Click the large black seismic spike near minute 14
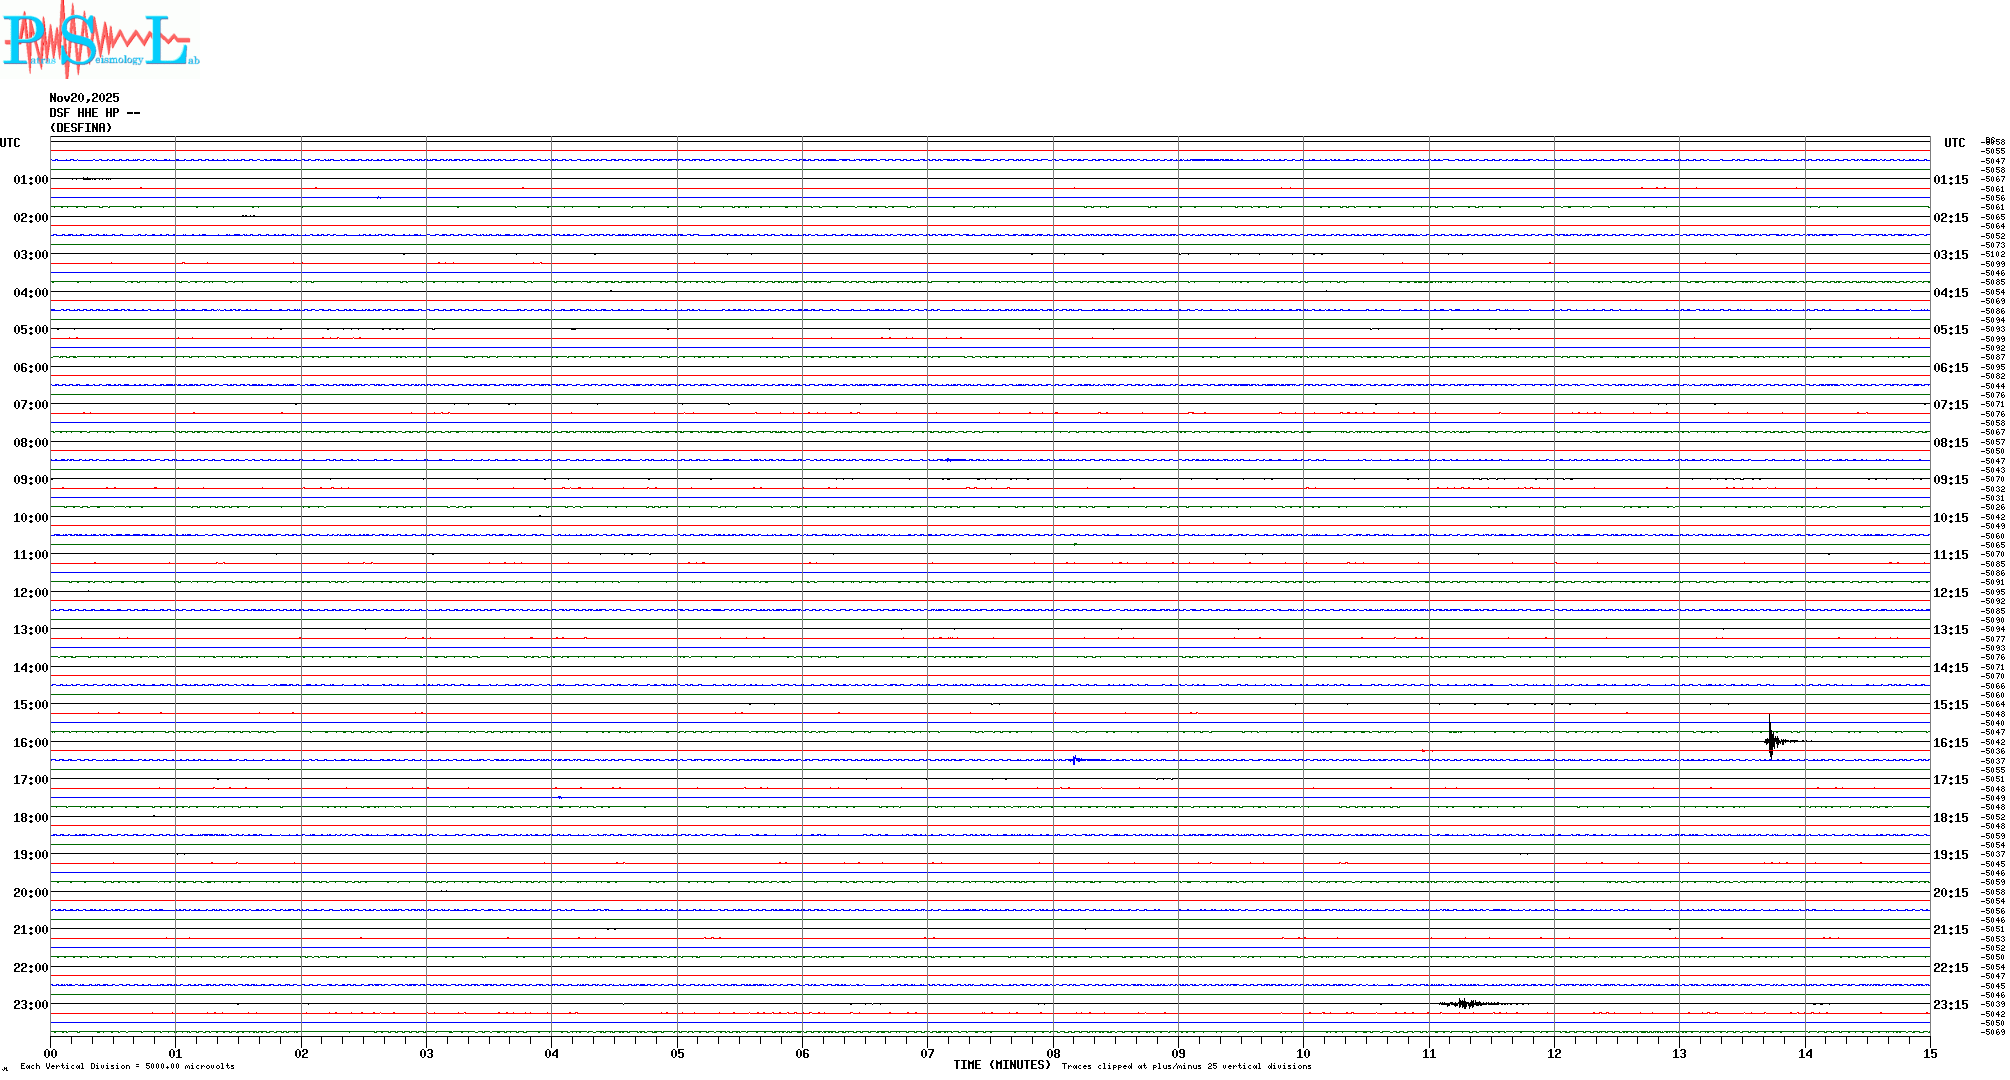Screen dimensions: 2010x1080 (x=1770, y=741)
